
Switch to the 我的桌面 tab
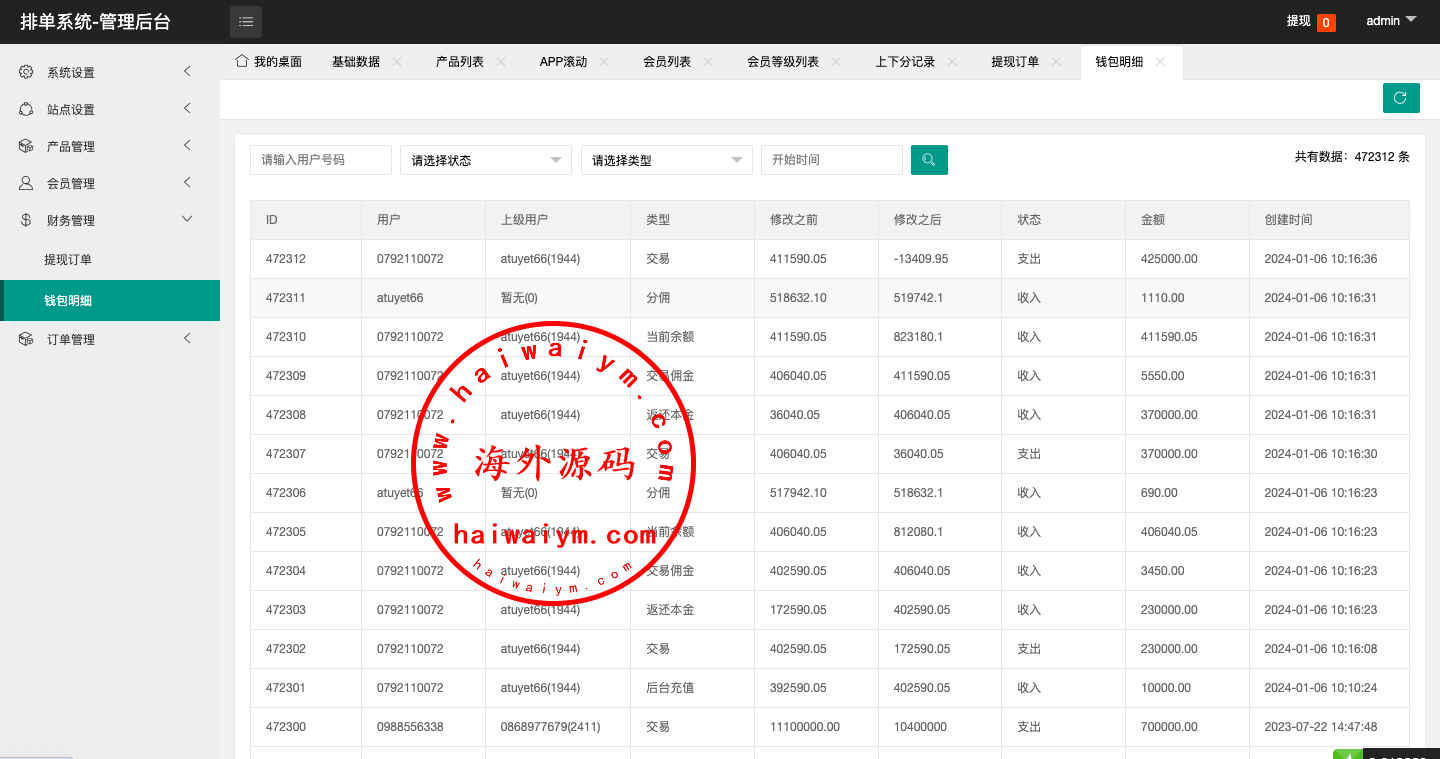[269, 62]
